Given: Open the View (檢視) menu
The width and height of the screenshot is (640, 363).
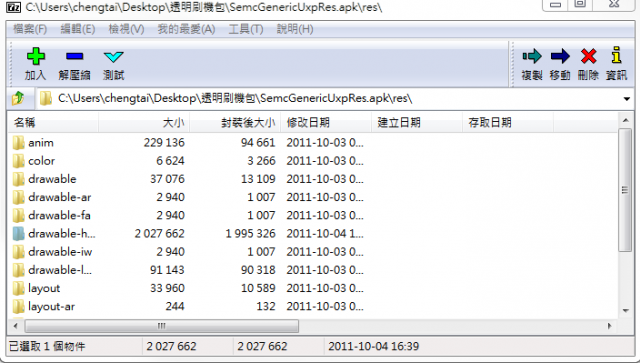Looking at the screenshot, I should pyautogui.click(x=126, y=29).
